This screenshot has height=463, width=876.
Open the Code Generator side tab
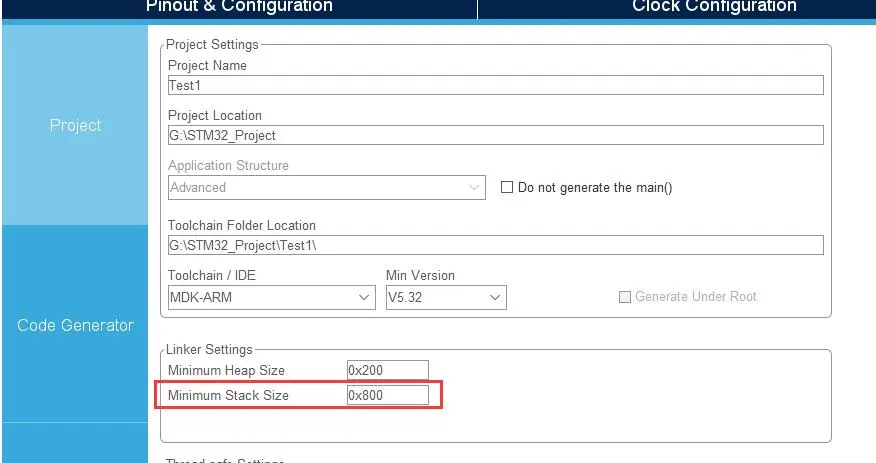(76, 325)
